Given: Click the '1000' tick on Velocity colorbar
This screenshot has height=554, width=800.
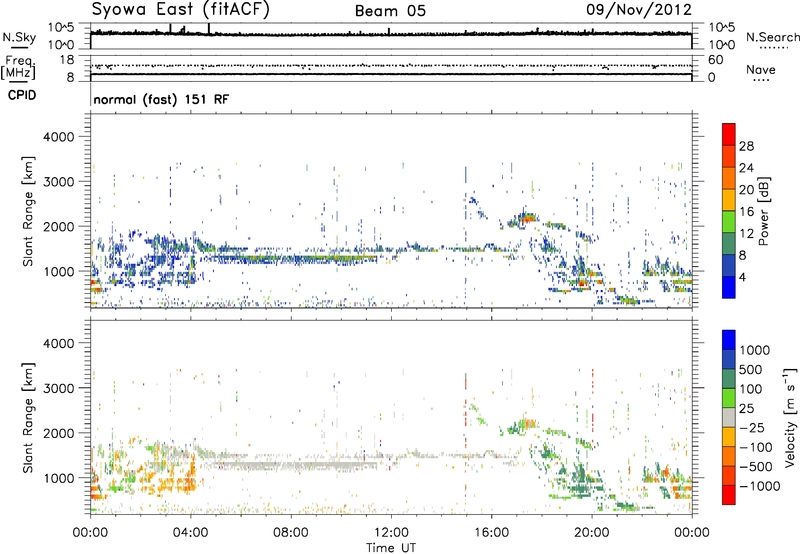Looking at the screenshot, I should (x=754, y=350).
